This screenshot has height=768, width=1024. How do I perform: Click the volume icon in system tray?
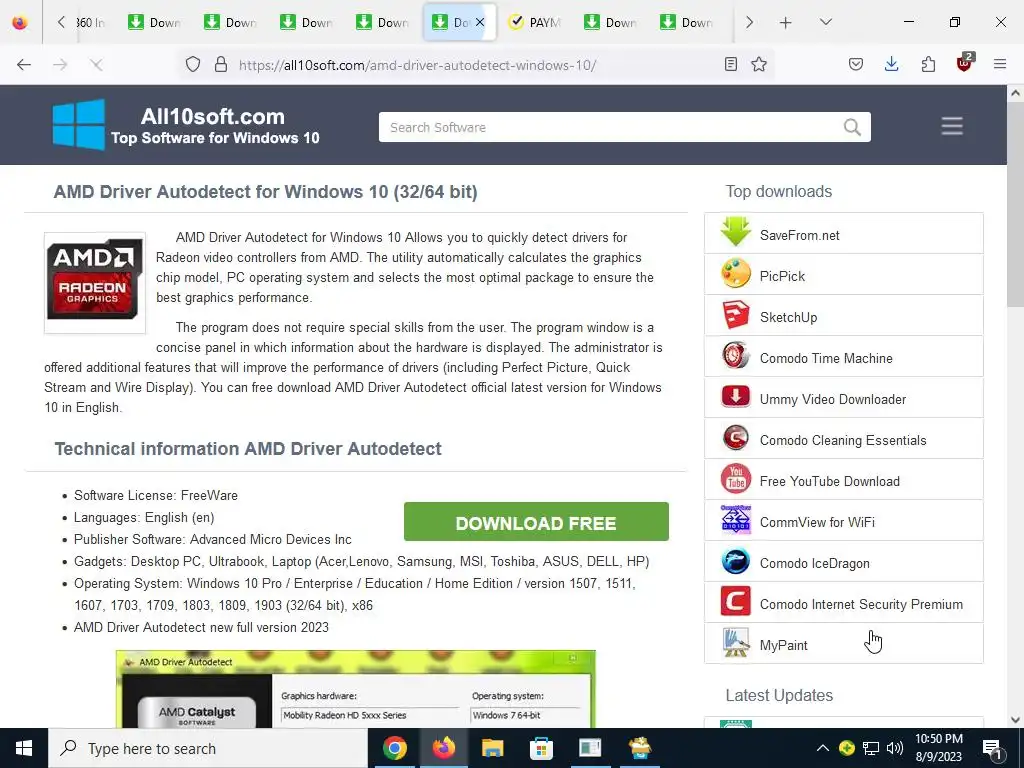click(x=895, y=748)
